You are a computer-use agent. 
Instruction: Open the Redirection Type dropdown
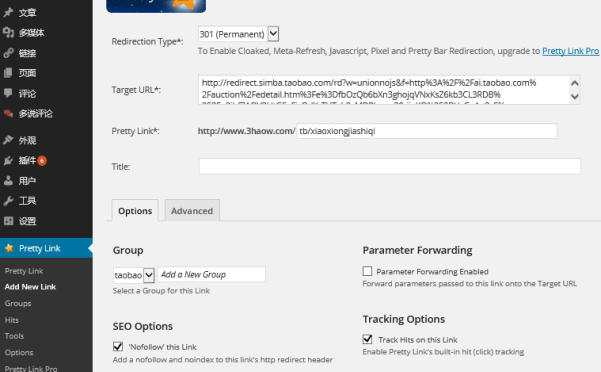coord(238,34)
